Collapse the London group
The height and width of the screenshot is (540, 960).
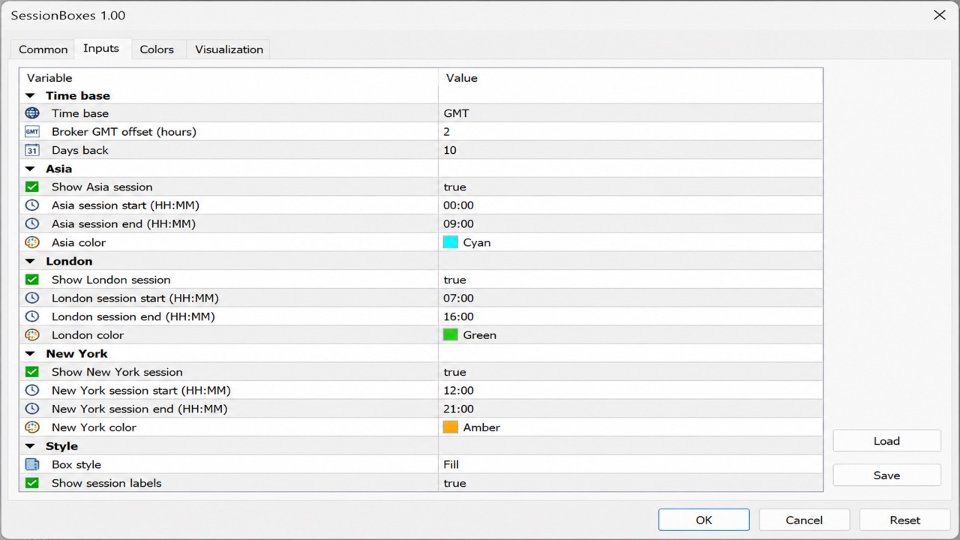tap(30, 261)
